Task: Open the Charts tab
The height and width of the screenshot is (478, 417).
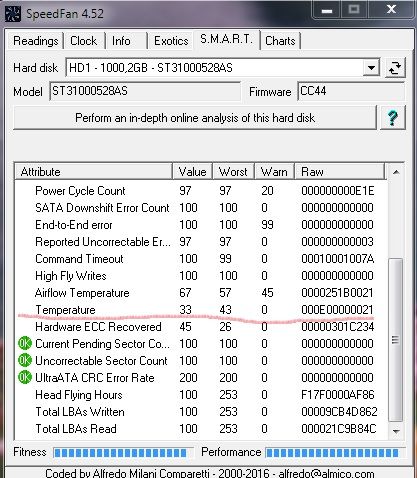Action: pos(280,41)
